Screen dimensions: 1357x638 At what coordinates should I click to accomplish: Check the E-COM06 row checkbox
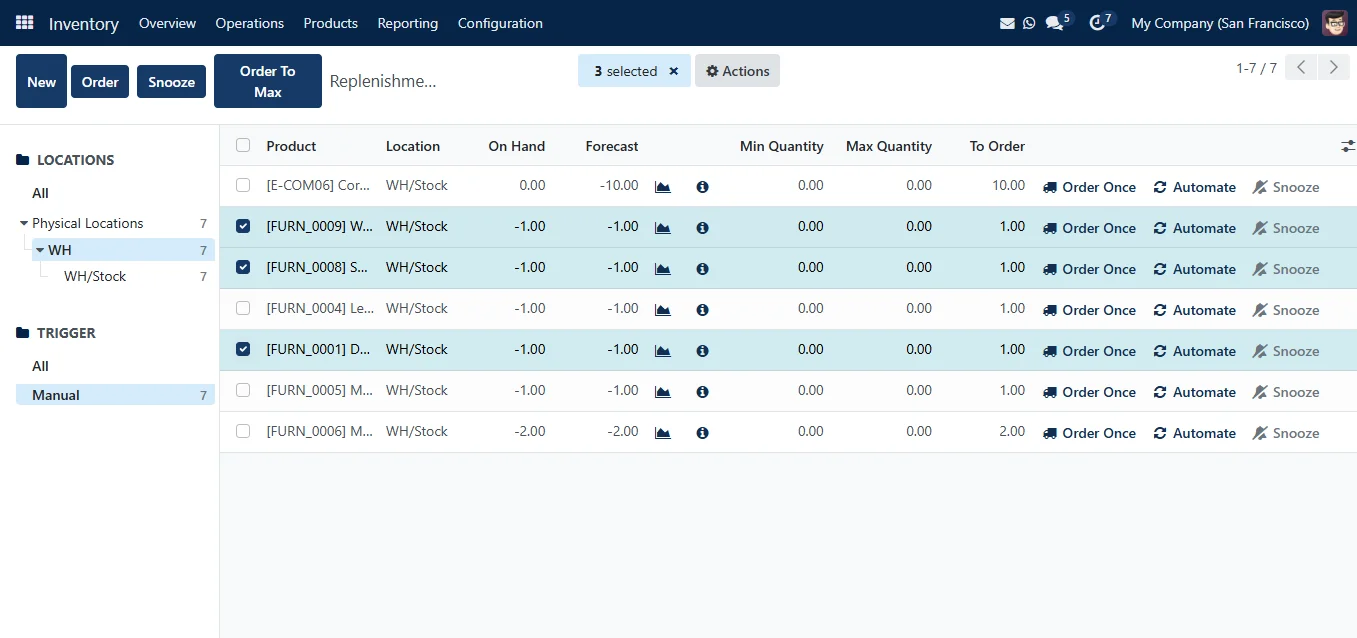(x=243, y=185)
